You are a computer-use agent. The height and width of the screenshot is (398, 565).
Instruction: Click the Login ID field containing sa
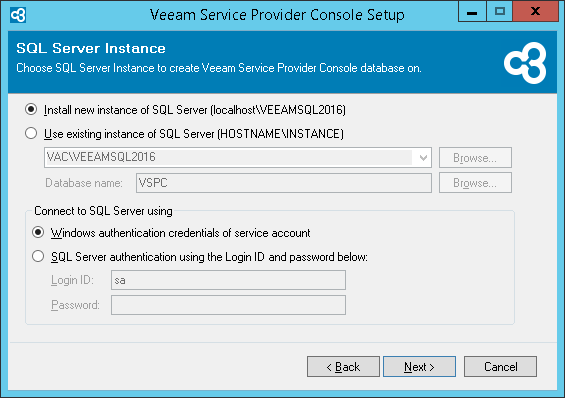point(228,280)
